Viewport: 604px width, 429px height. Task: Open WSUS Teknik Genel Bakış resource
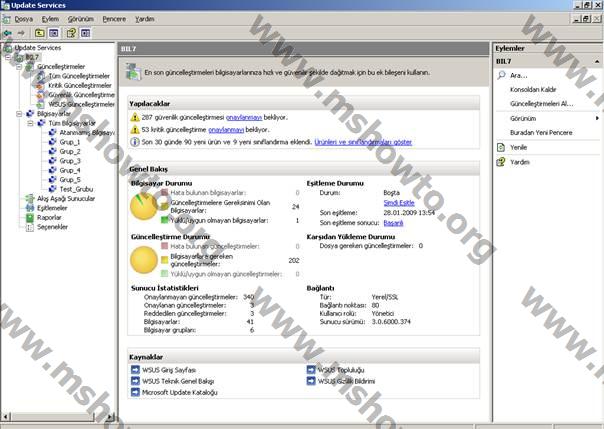178,381
